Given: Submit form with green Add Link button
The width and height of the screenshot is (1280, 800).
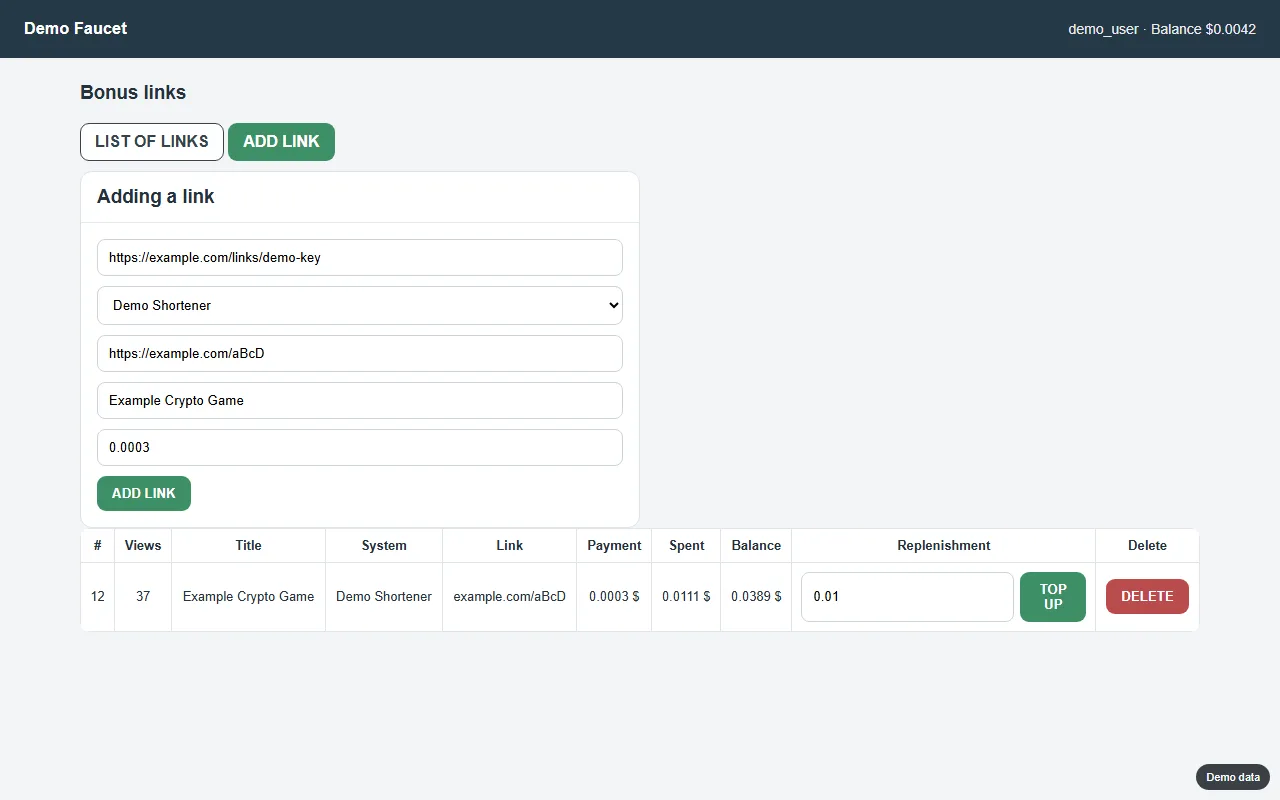Looking at the screenshot, I should coord(144,493).
